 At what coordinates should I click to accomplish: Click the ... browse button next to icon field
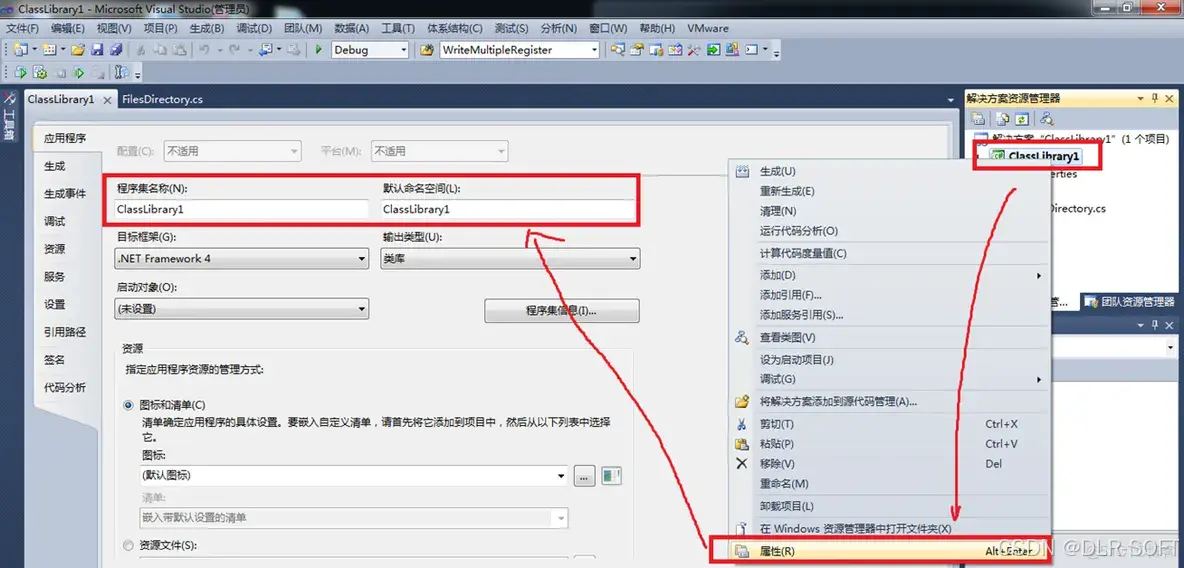(585, 476)
